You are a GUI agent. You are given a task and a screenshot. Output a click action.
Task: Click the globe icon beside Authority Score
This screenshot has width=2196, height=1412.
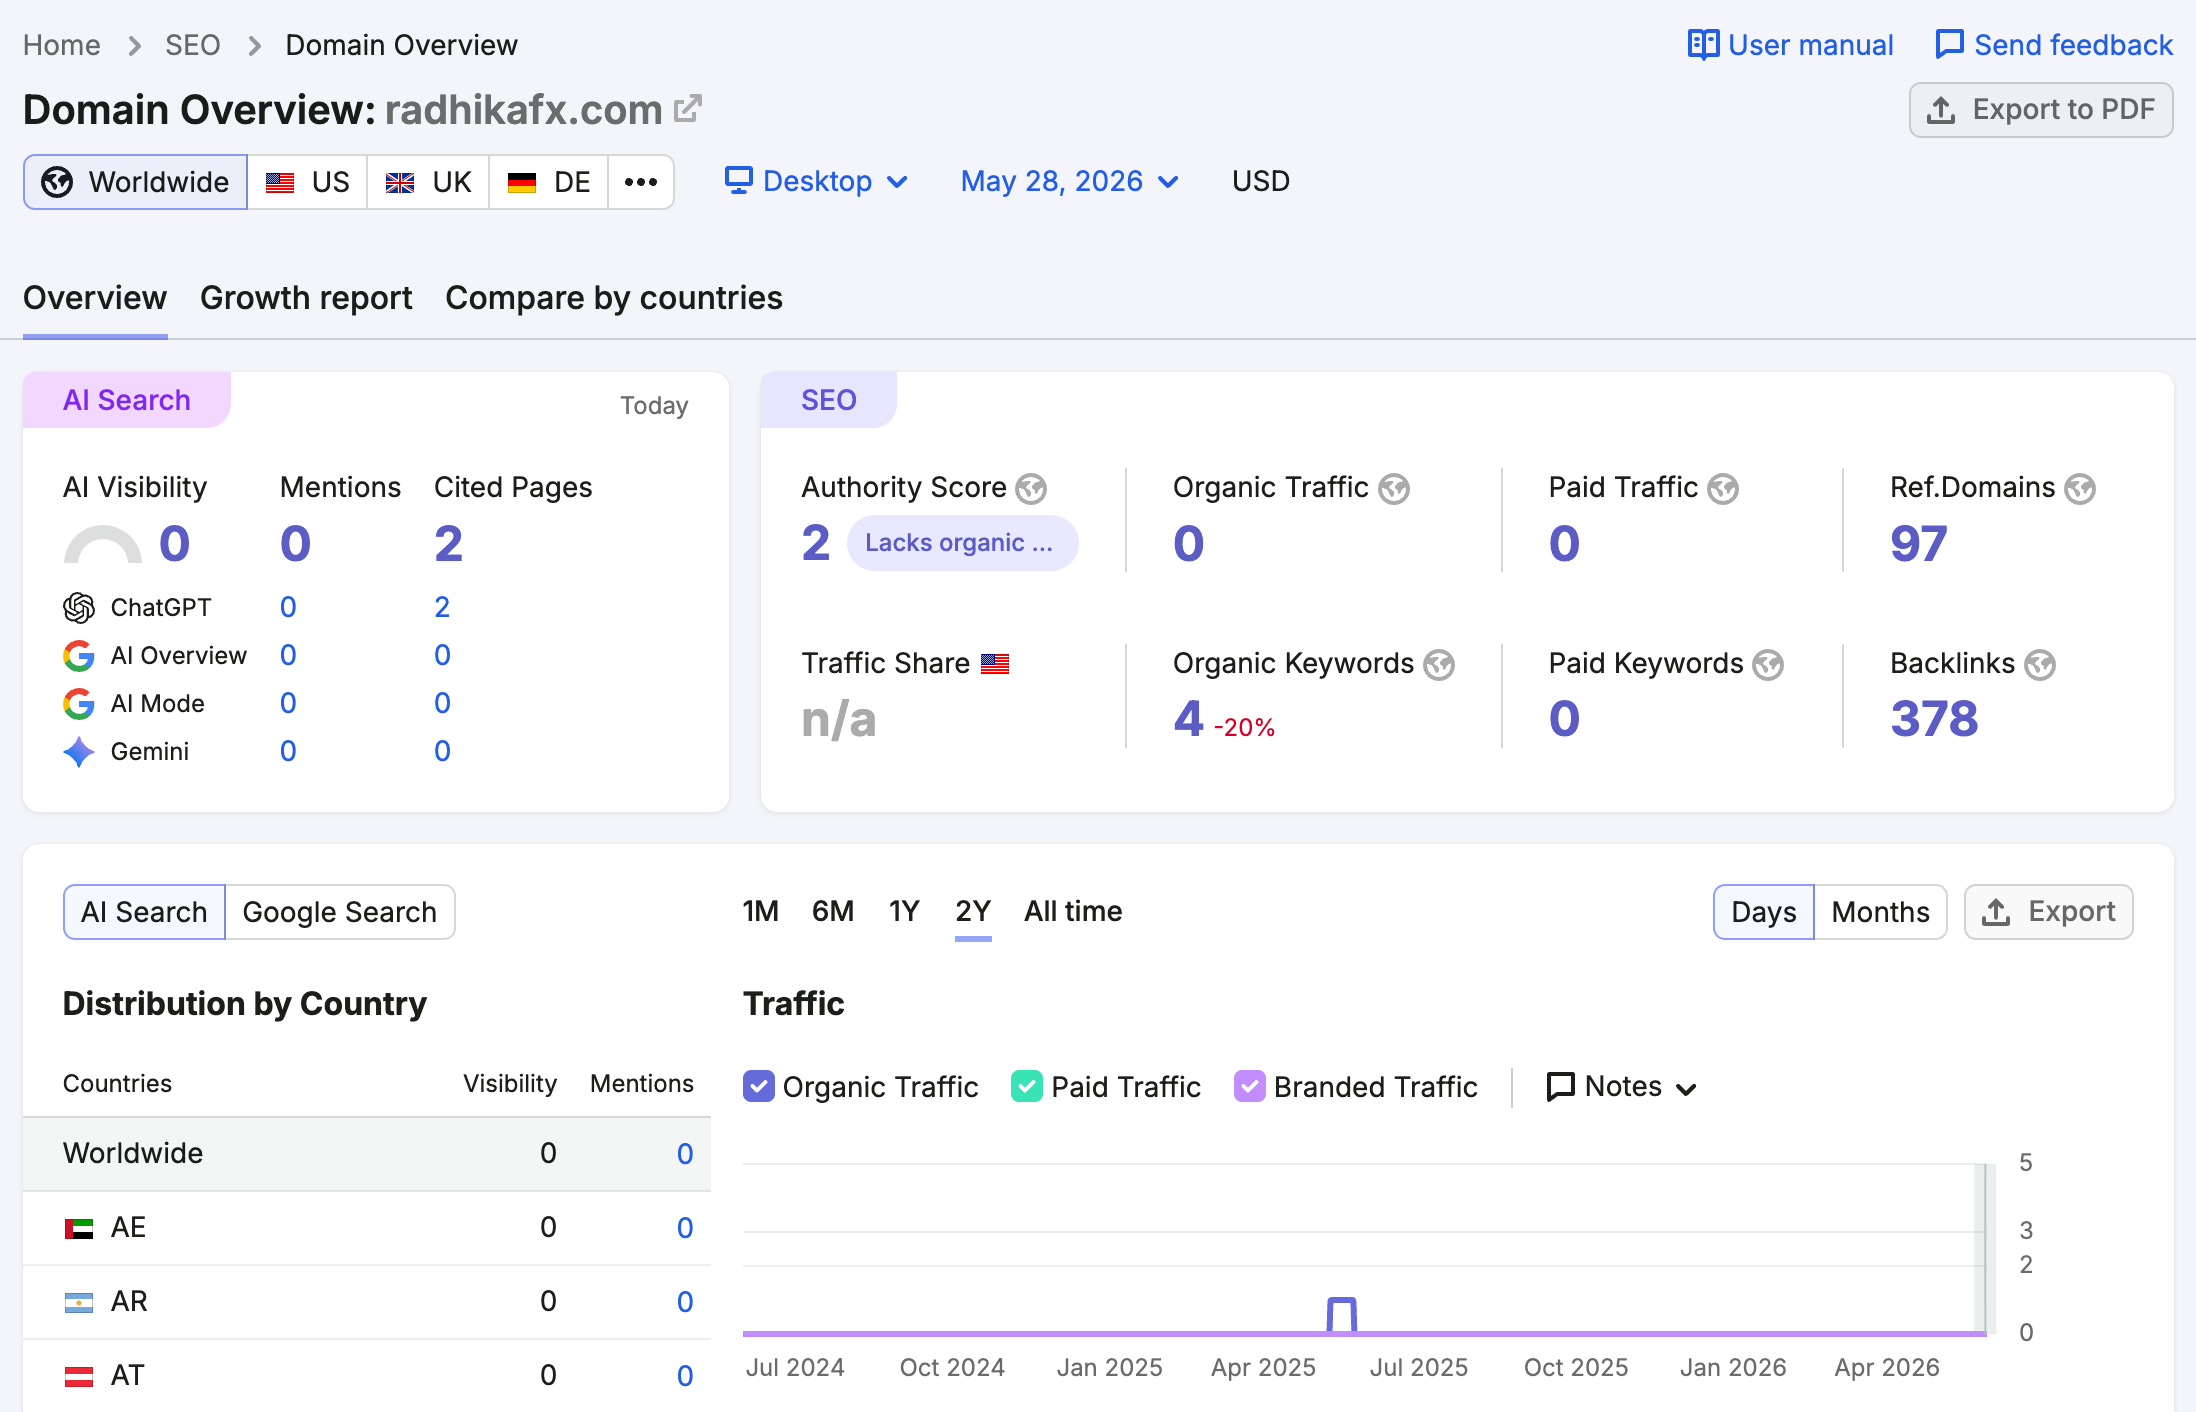pyautogui.click(x=1031, y=489)
